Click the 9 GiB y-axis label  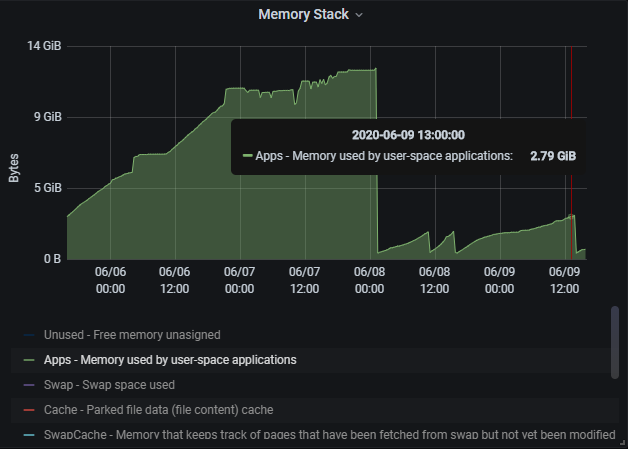48,117
